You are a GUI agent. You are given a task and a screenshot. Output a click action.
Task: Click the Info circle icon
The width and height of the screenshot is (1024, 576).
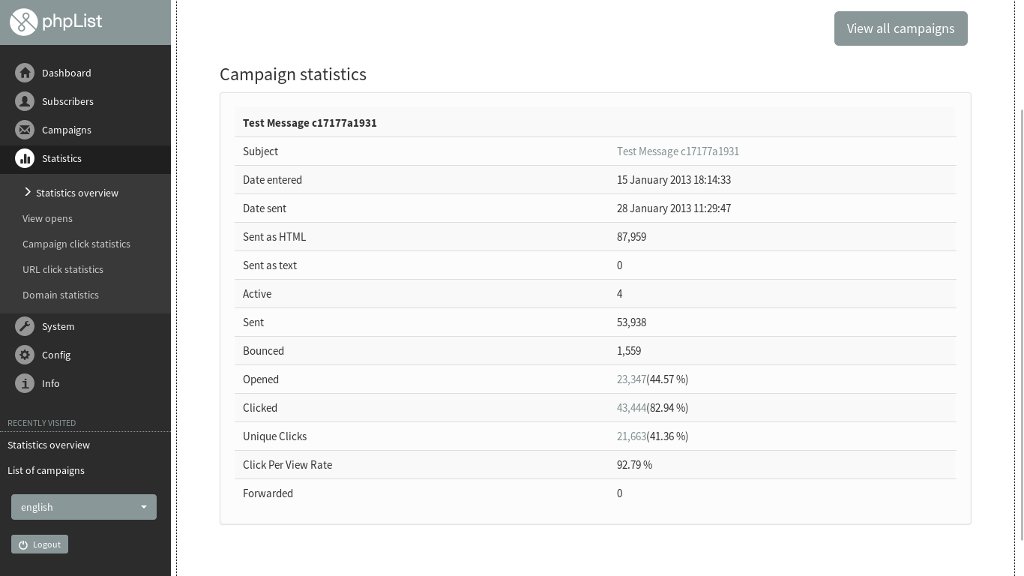click(25, 383)
